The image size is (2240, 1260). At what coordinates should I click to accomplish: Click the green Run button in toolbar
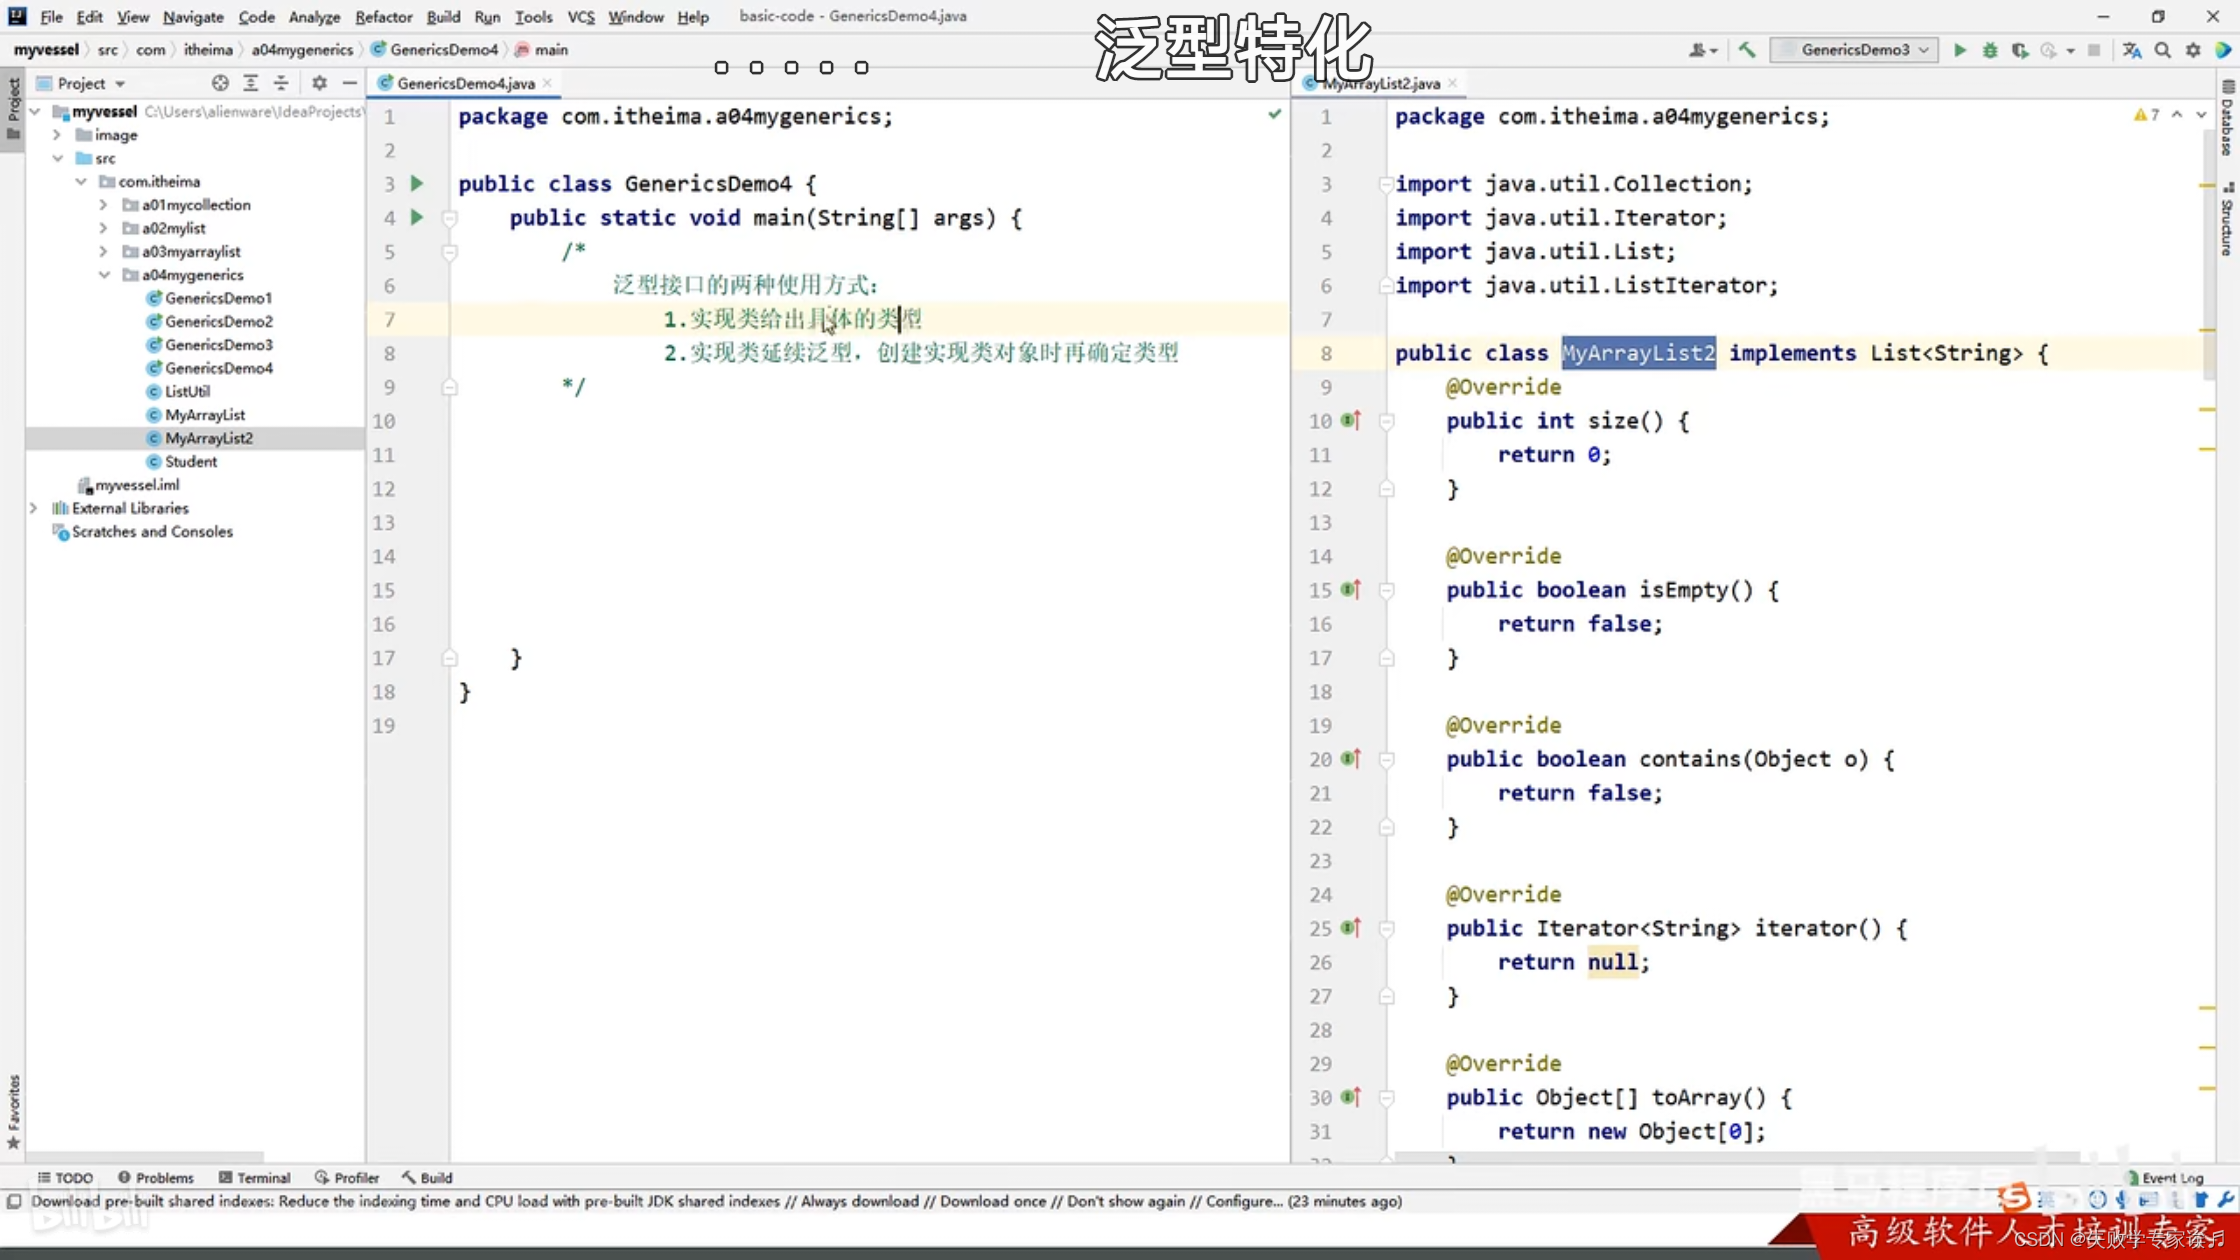1960,50
